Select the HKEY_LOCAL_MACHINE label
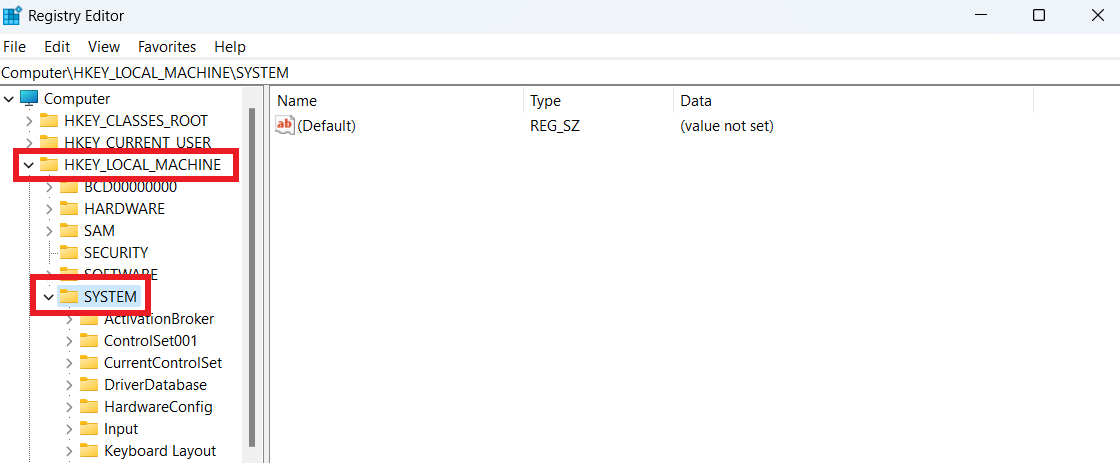1120x463 pixels. pos(143,165)
